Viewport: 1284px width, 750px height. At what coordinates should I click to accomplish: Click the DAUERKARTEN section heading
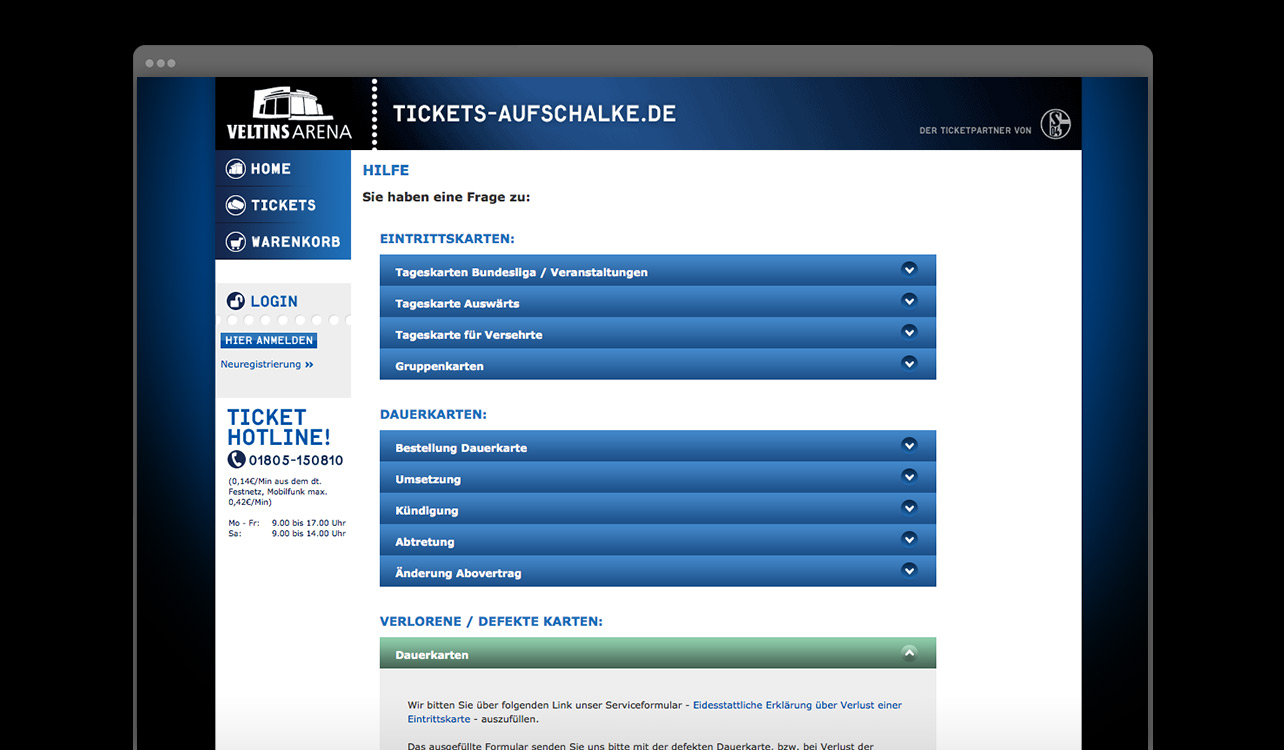(433, 414)
